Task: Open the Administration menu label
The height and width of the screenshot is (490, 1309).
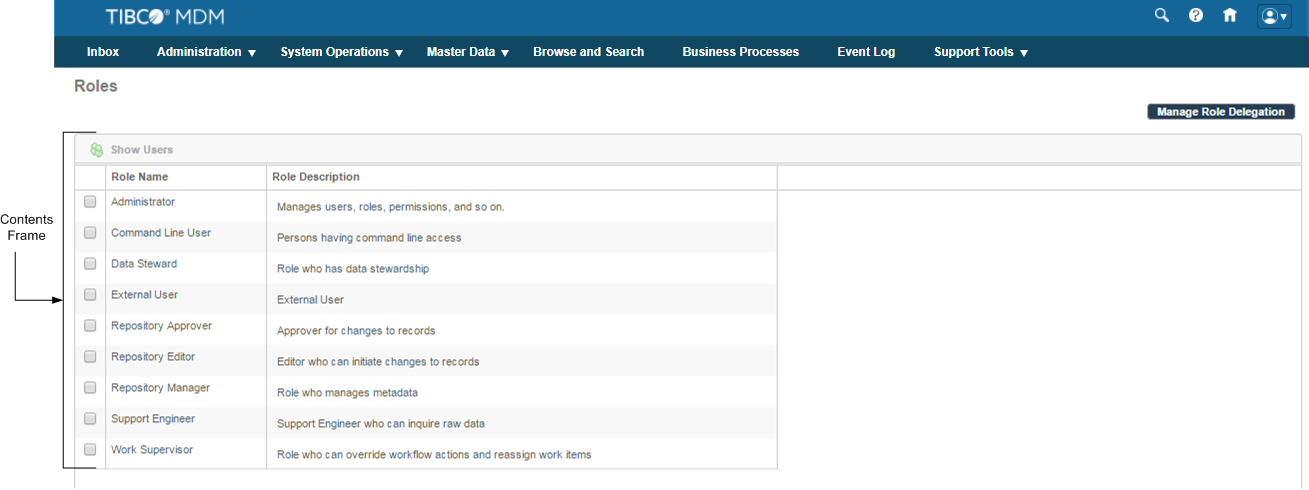Action: click(x=199, y=52)
